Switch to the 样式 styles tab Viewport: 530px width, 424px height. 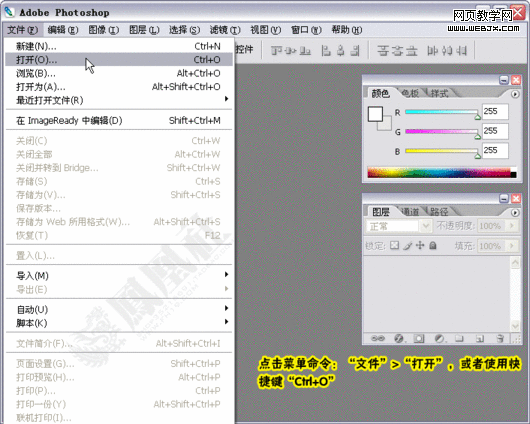coord(439,93)
